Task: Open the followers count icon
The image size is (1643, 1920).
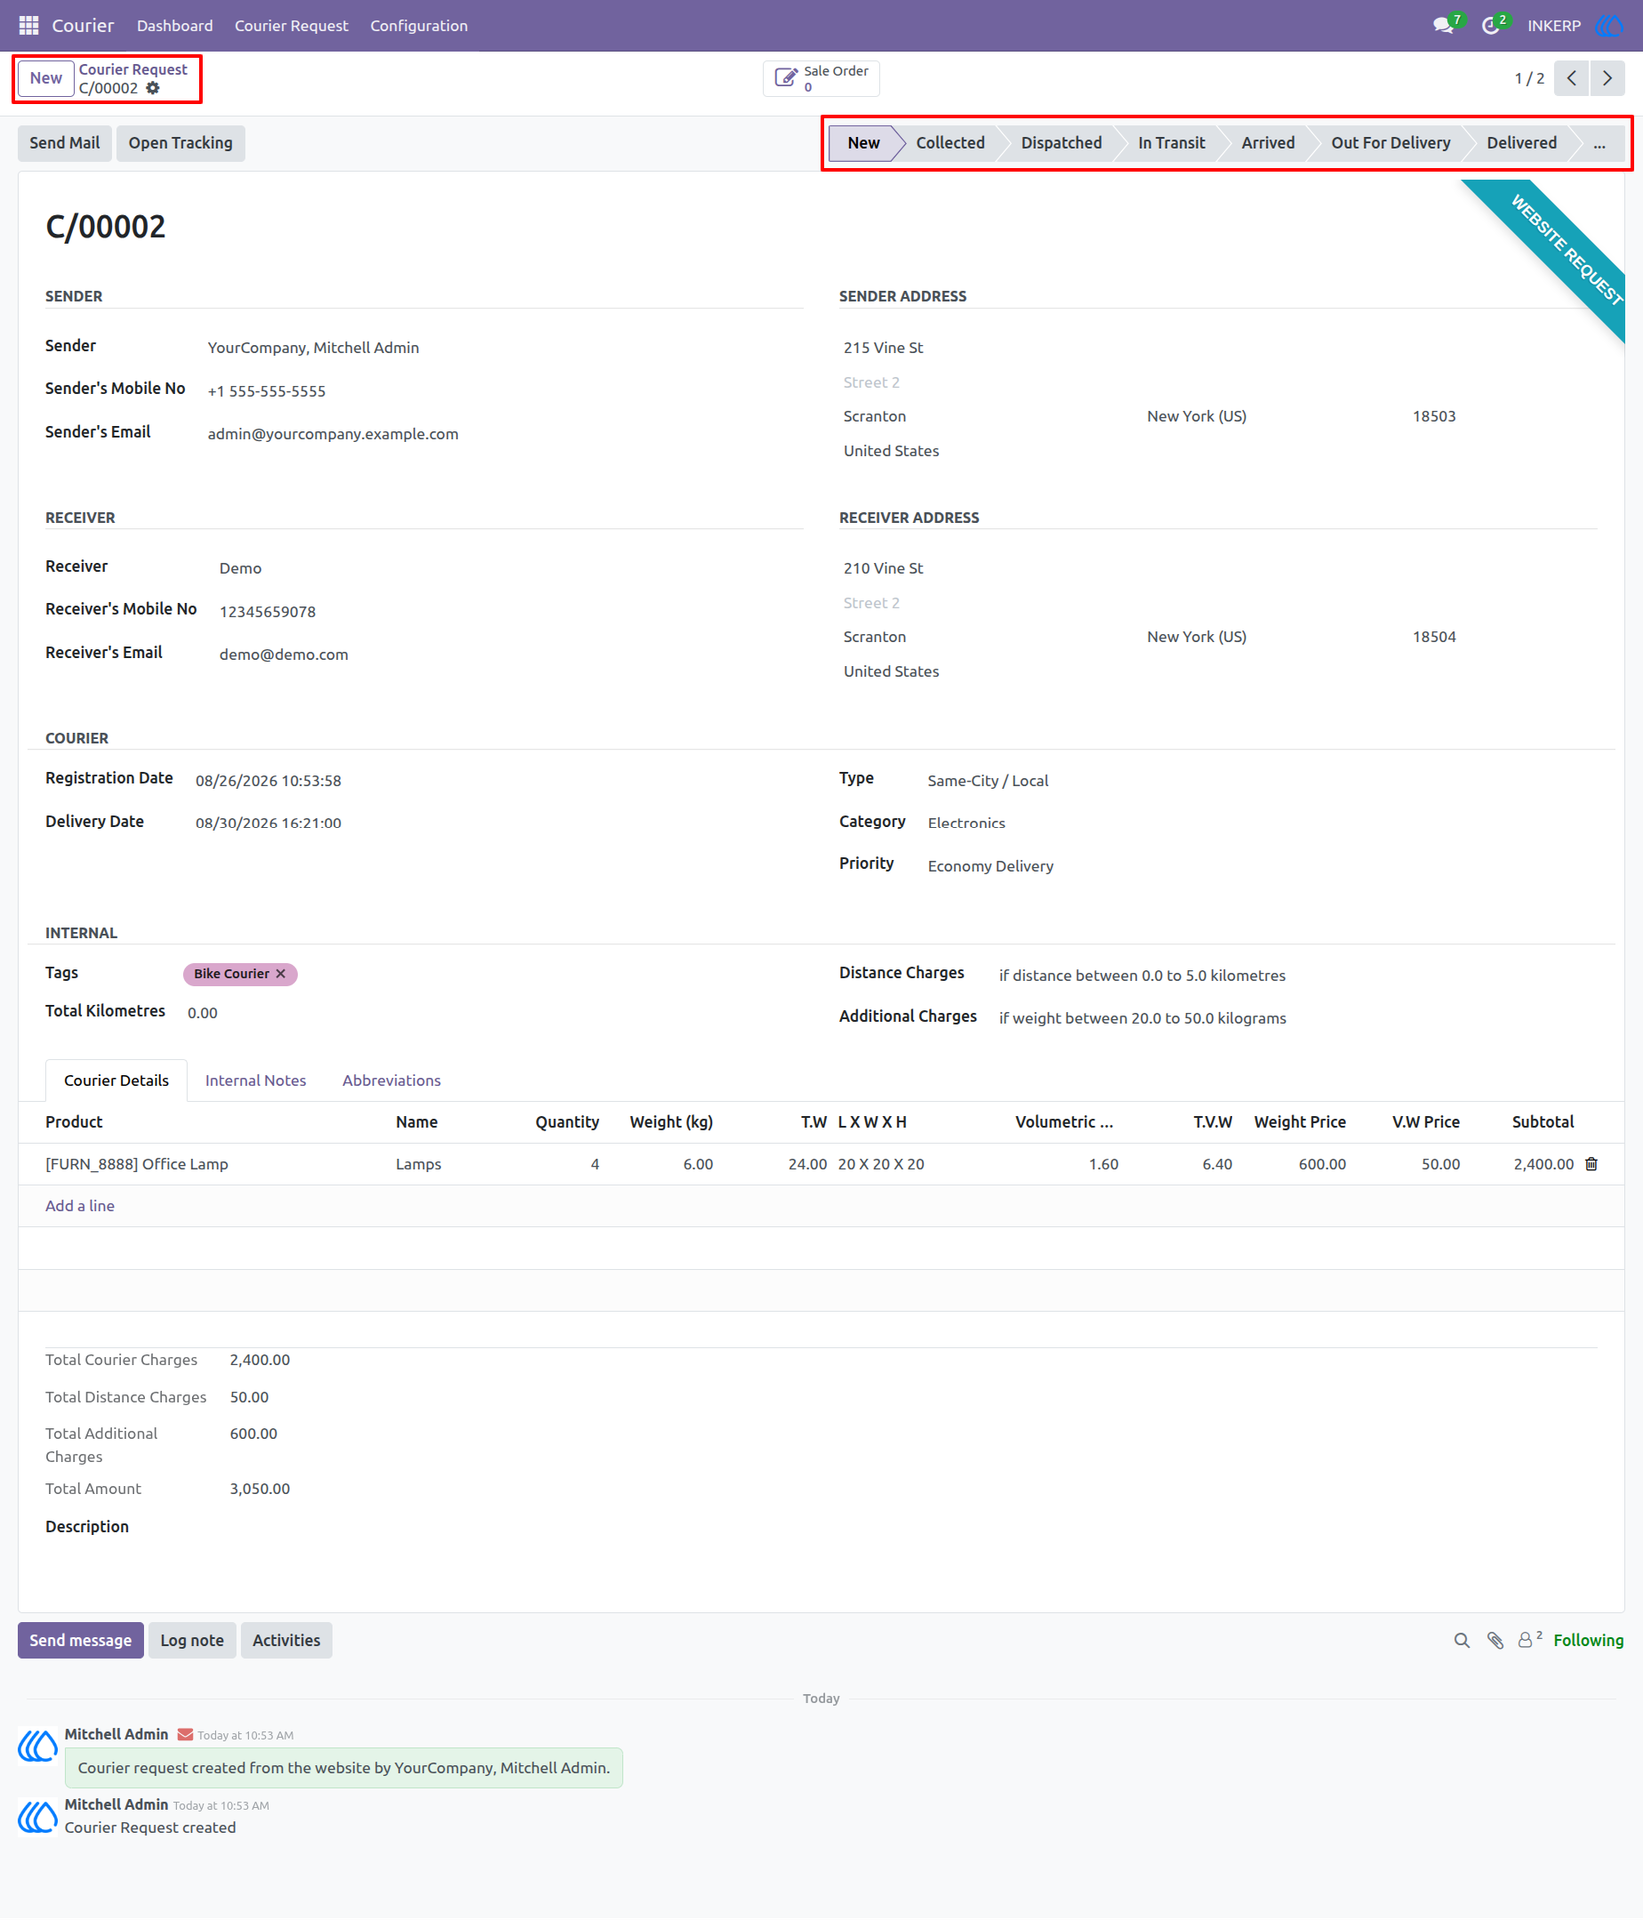Action: [1529, 1640]
